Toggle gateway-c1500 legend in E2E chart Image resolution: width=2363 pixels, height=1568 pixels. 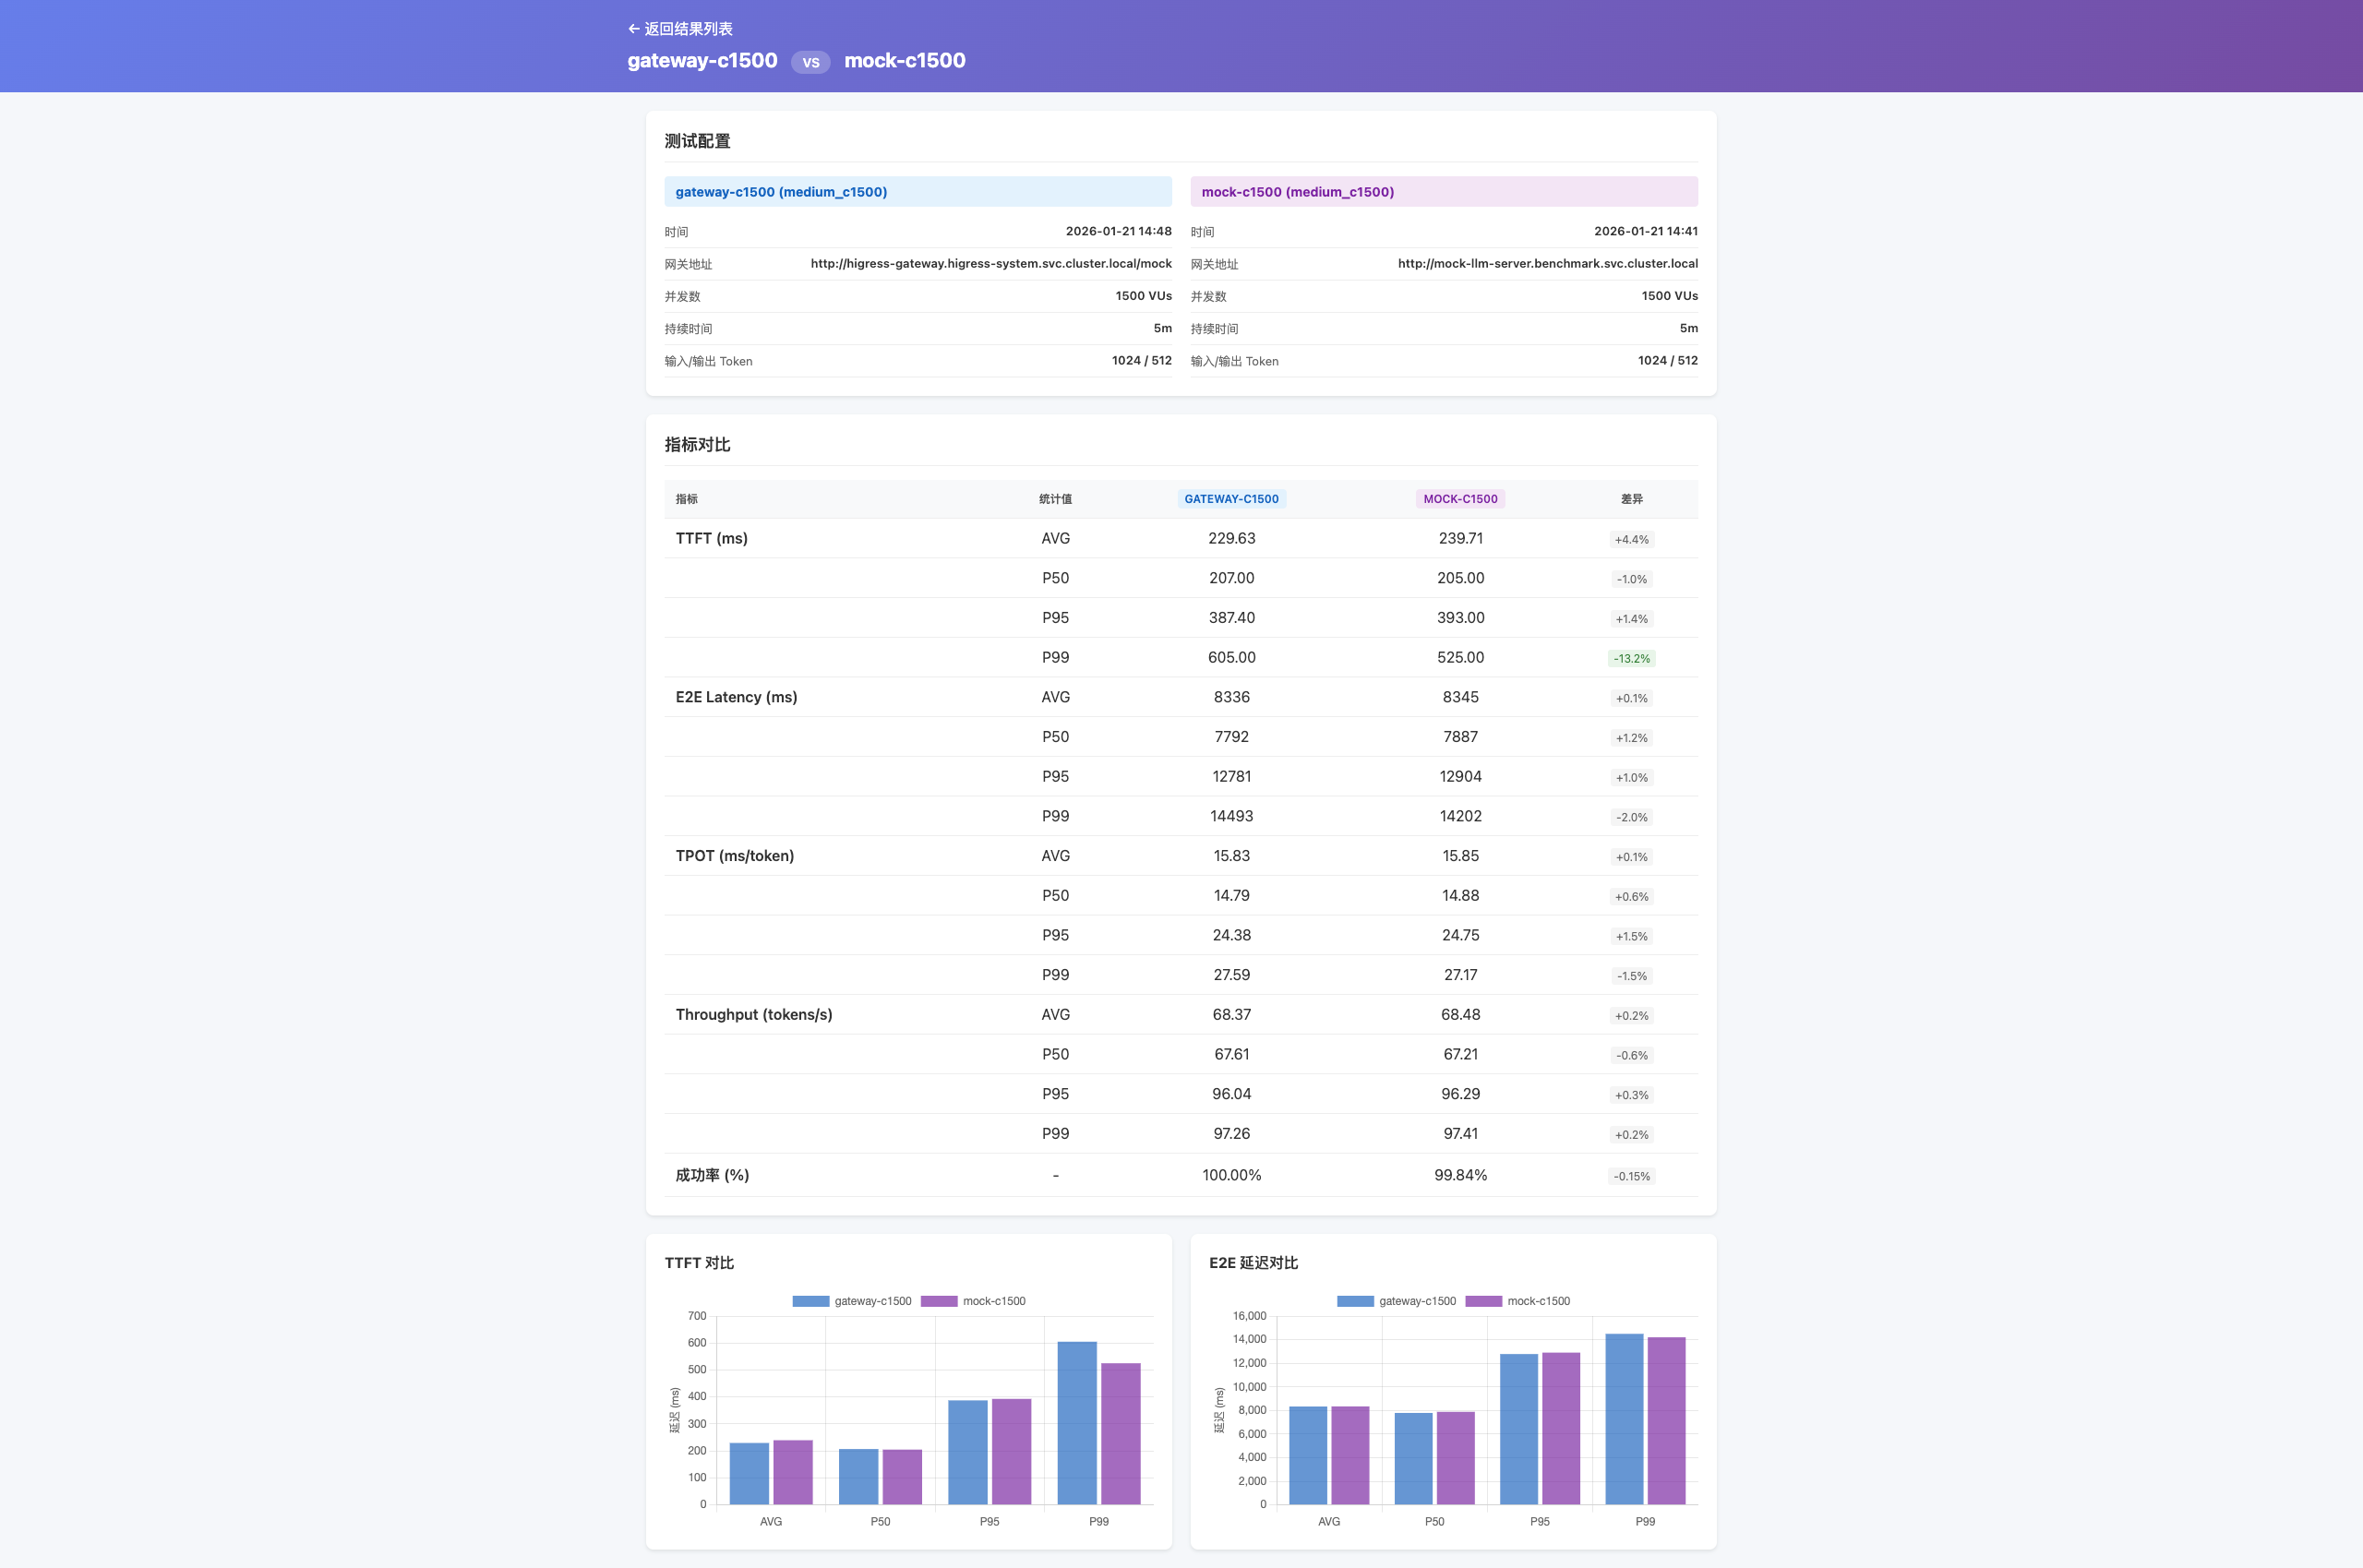pos(1396,1301)
